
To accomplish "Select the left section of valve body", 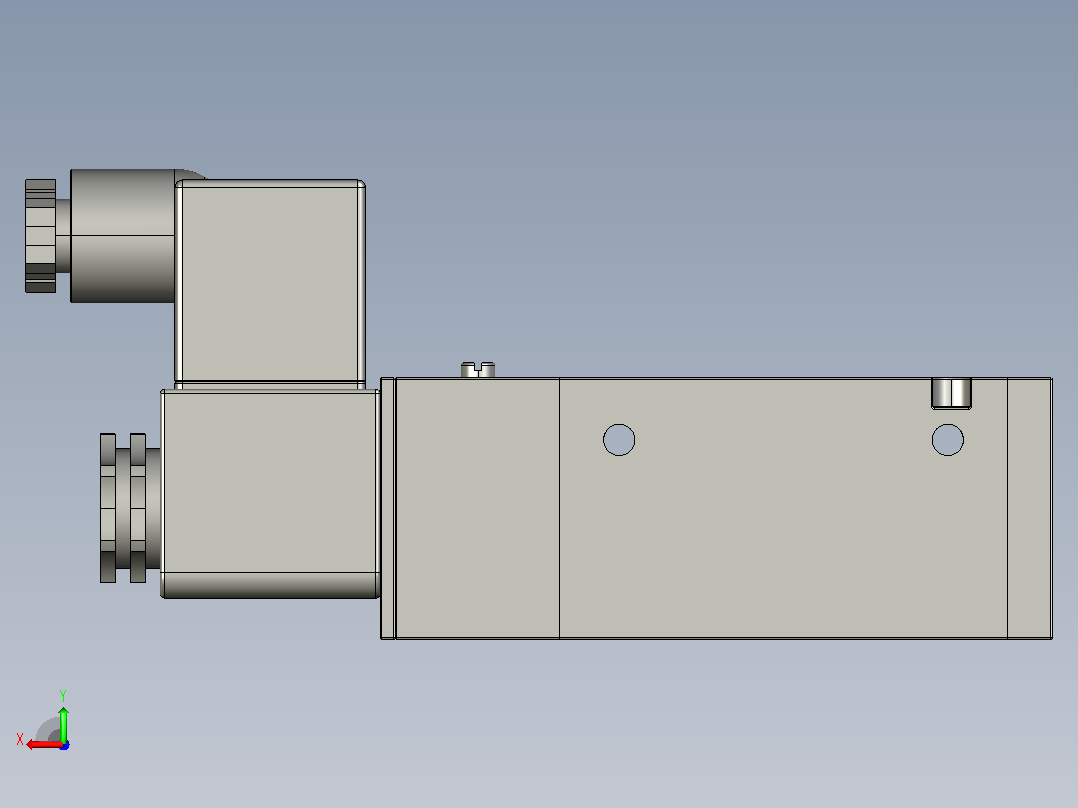I will coord(478,508).
